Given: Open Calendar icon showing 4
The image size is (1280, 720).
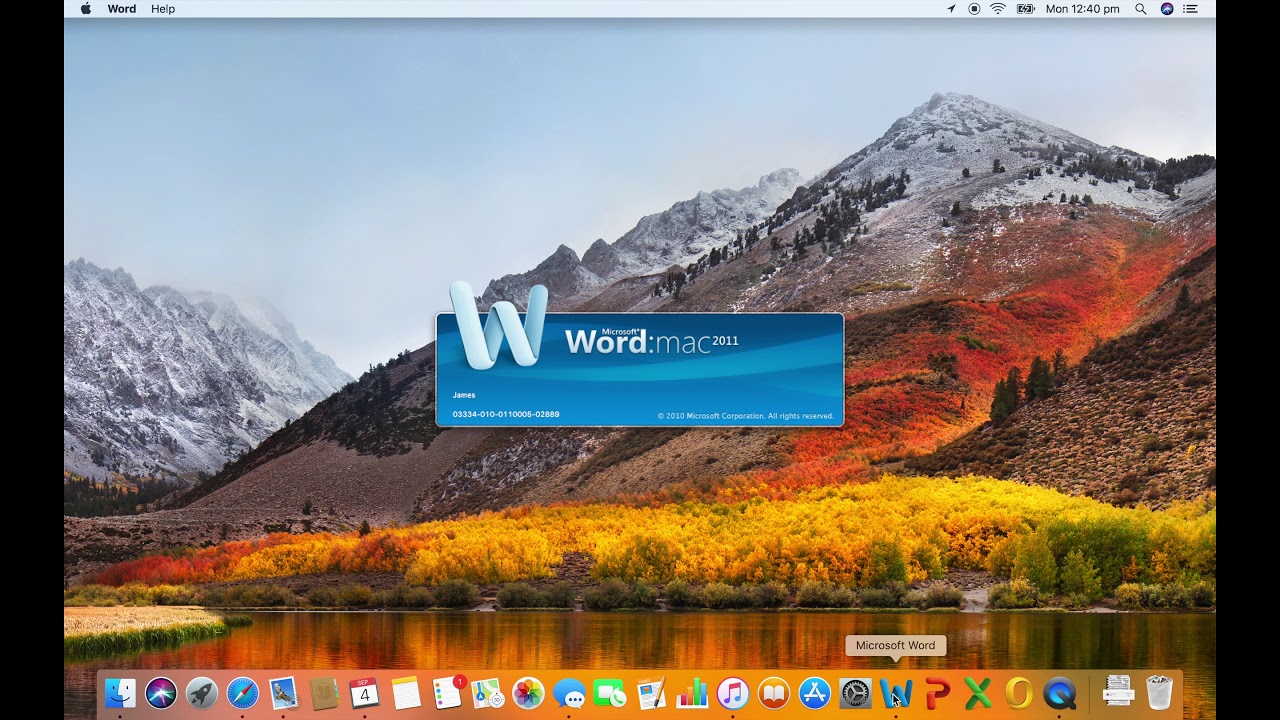Looking at the screenshot, I should coord(365,692).
